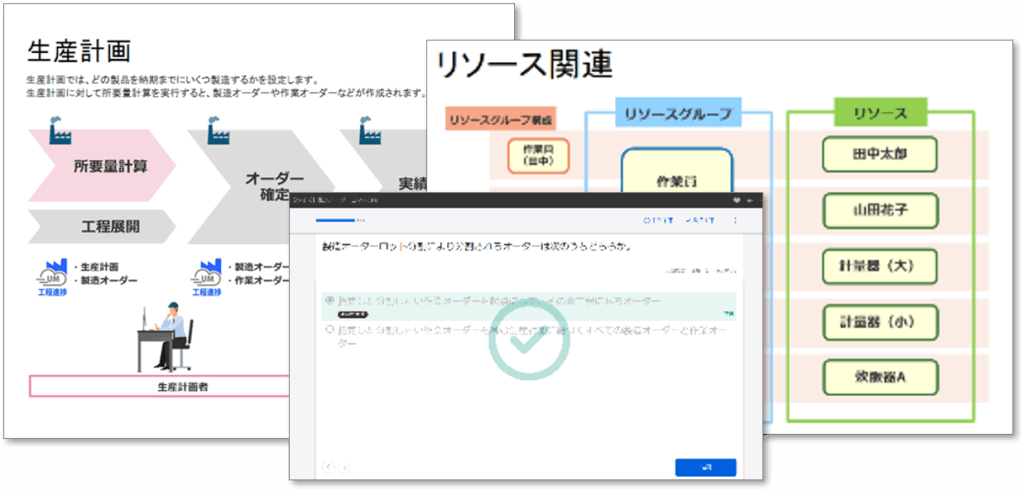Click blue header link nearest the kebab menu
The width and height of the screenshot is (1024, 491).
(699, 221)
